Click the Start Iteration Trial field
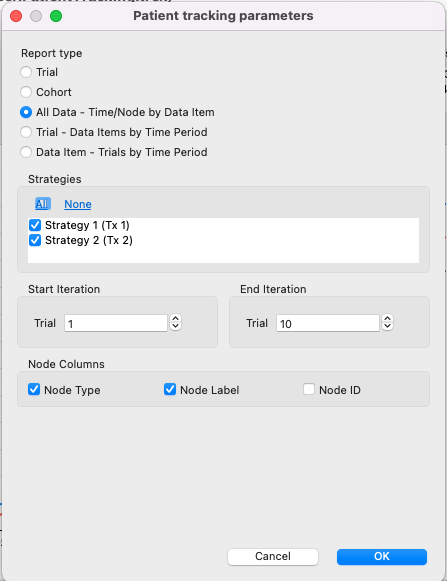Screen dimensions: 447x581 (116, 323)
